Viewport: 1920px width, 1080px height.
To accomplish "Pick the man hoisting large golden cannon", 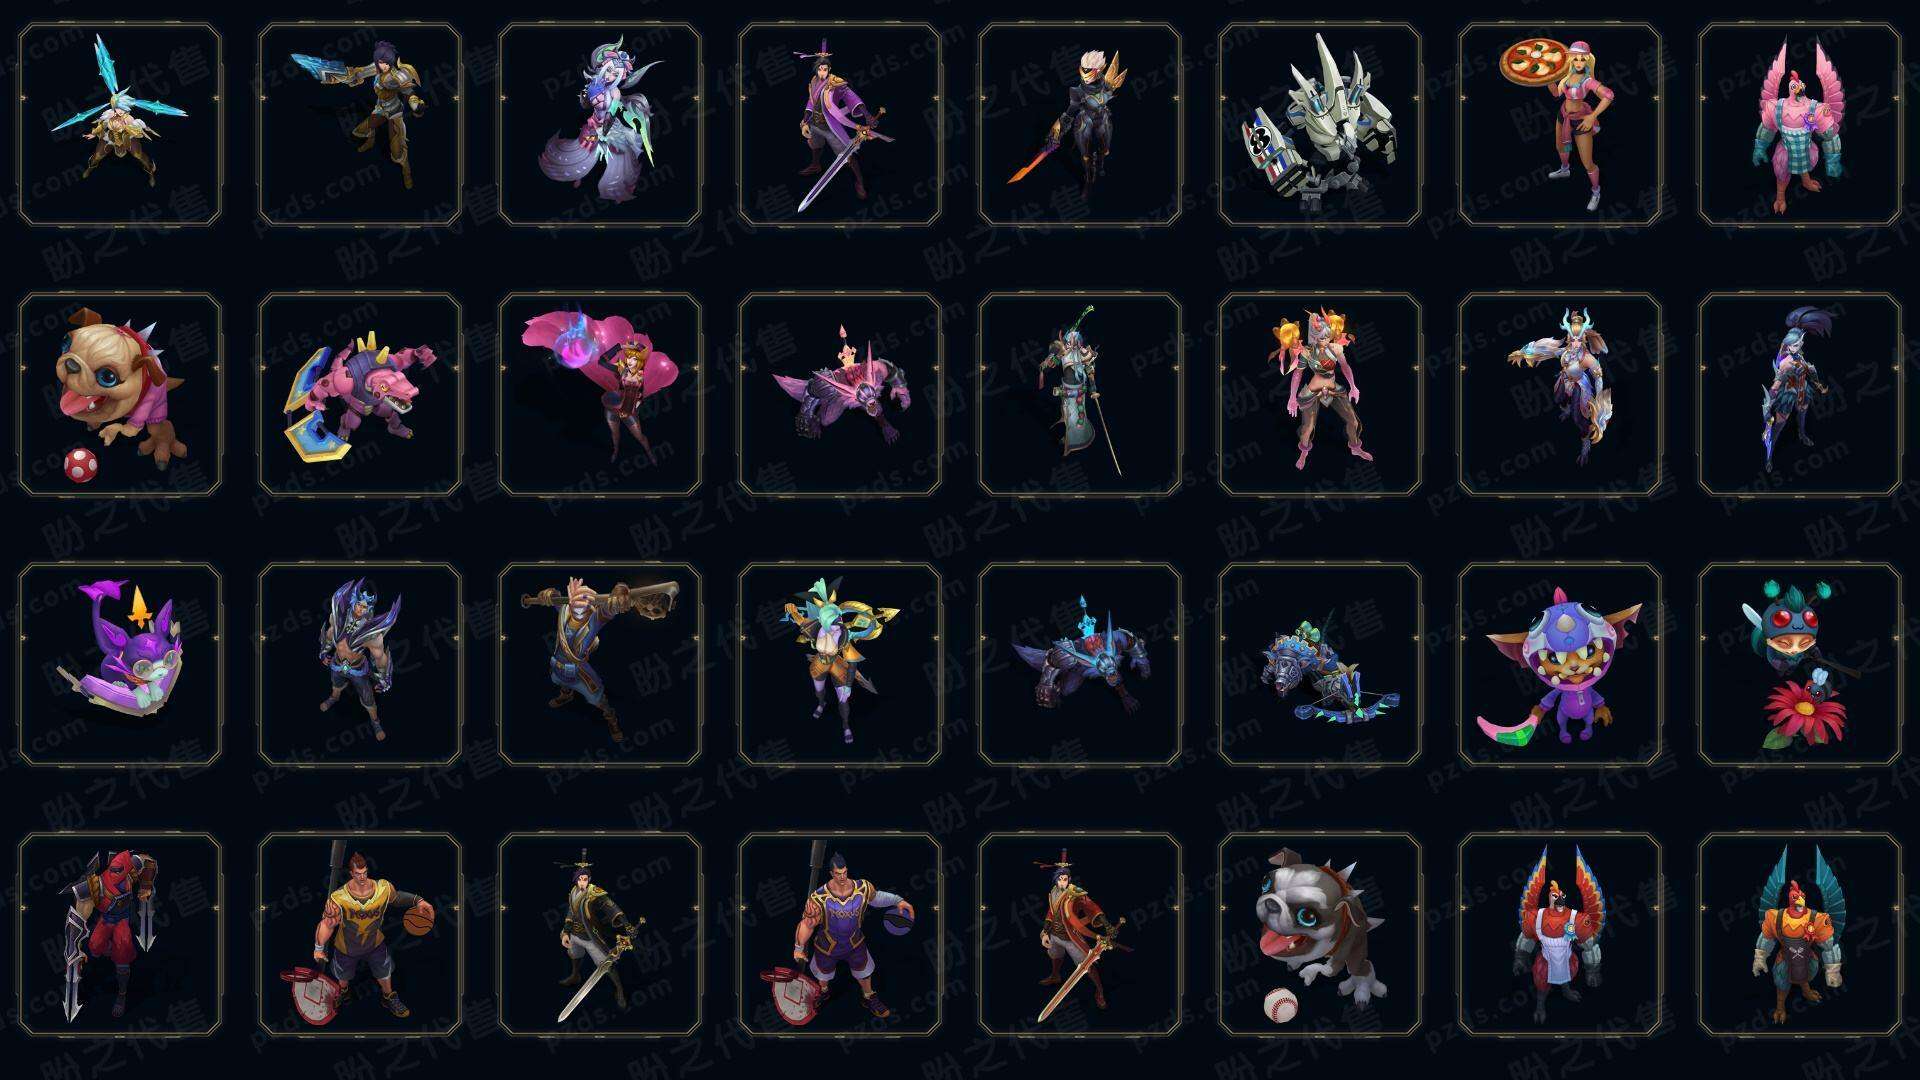I will 600,665.
